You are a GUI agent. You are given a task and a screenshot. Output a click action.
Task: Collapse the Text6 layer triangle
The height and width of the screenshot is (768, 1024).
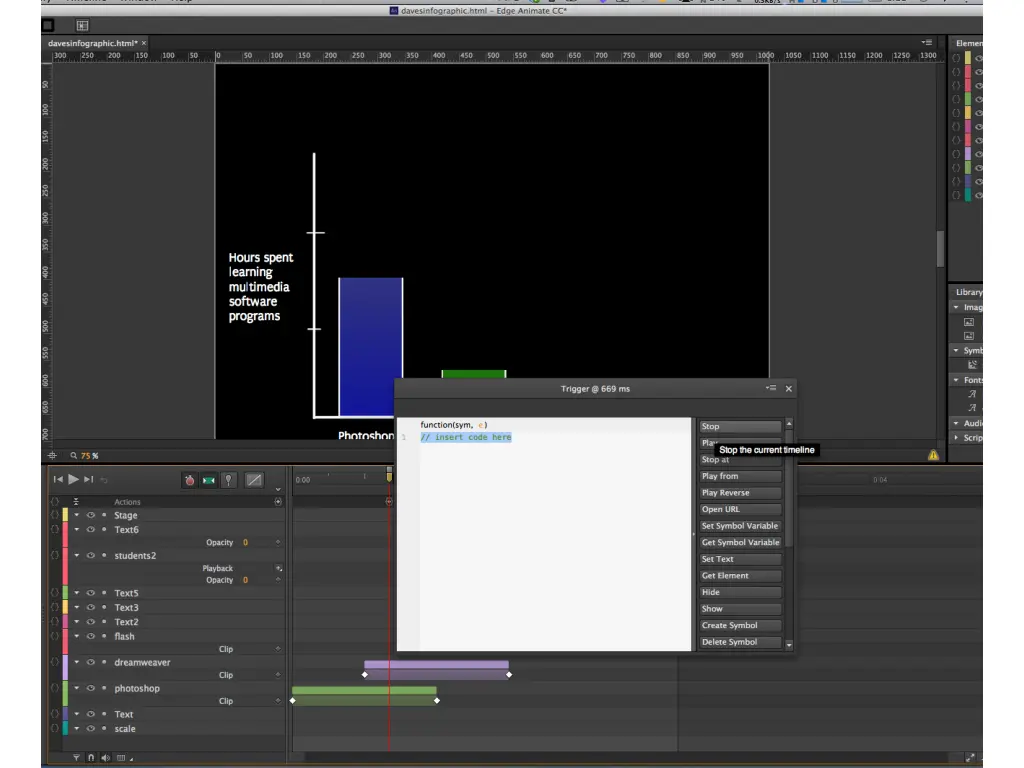(76, 530)
